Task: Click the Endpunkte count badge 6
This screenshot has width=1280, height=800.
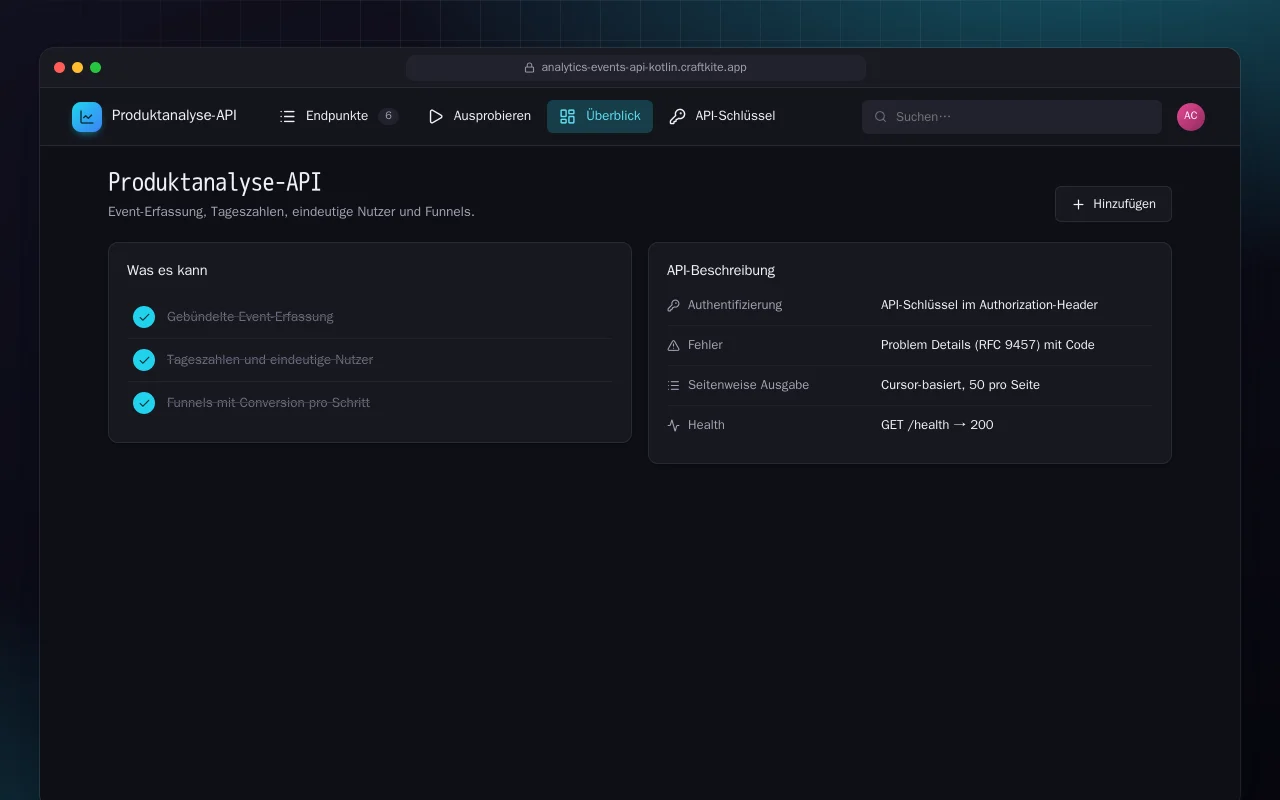Action: click(x=388, y=116)
